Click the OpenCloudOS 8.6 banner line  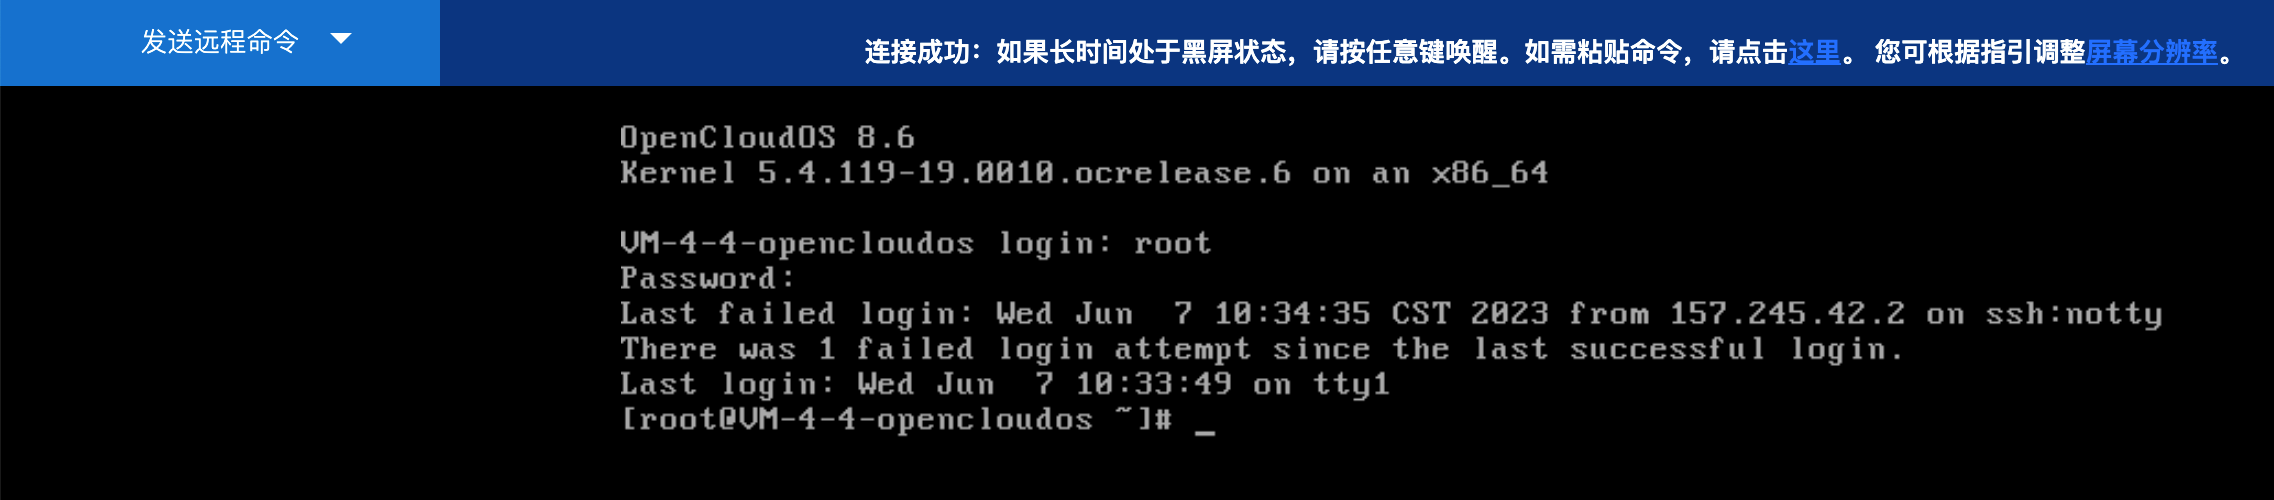[x=767, y=137]
